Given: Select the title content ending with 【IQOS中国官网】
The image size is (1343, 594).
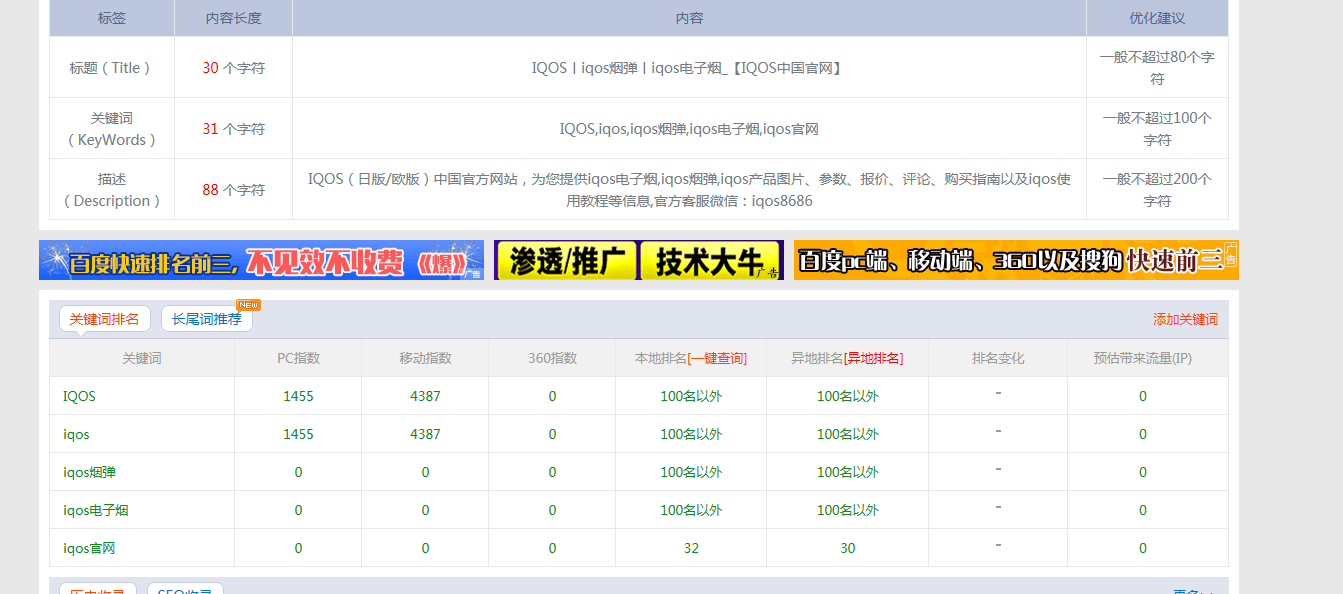Looking at the screenshot, I should coord(689,68).
